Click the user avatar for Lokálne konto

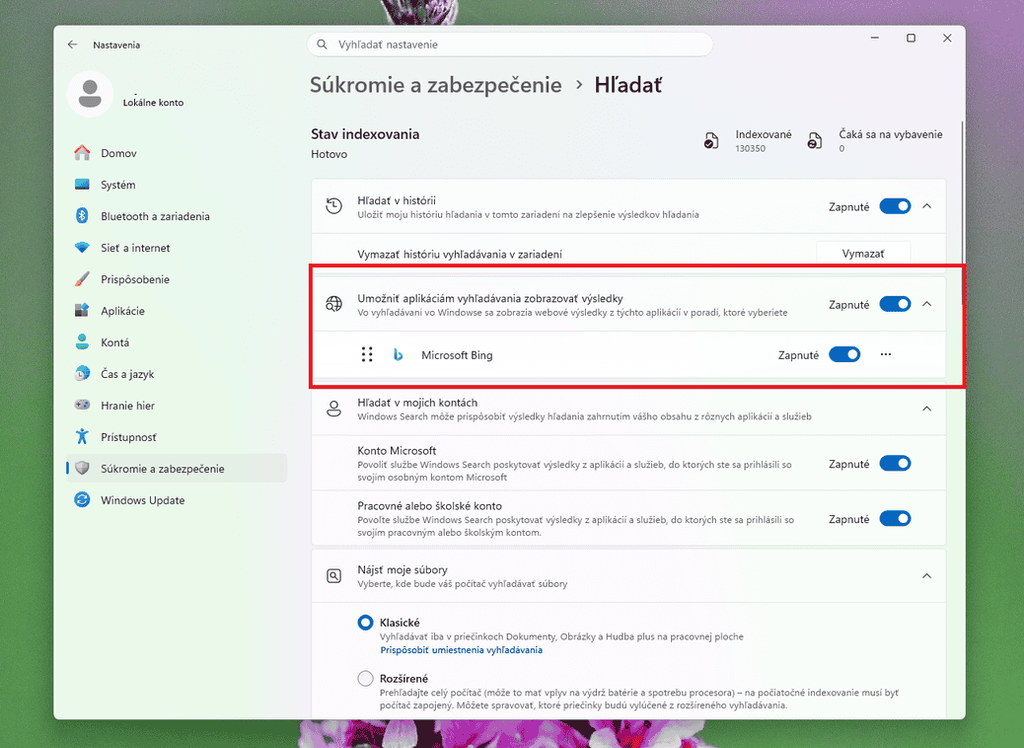(x=90, y=94)
